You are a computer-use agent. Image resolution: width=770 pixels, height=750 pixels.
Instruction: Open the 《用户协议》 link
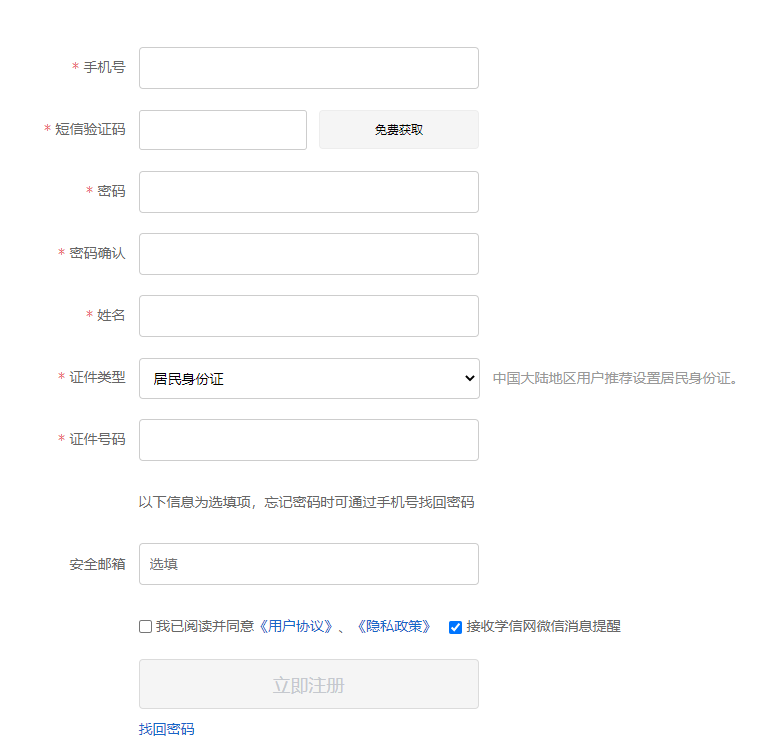(296, 626)
